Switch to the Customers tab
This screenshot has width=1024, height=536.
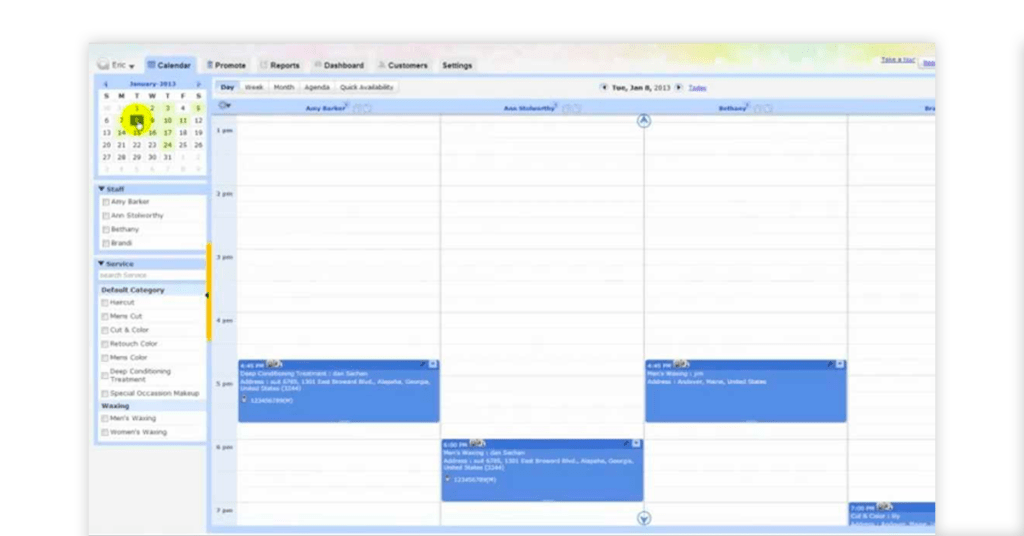pyautogui.click(x=403, y=65)
